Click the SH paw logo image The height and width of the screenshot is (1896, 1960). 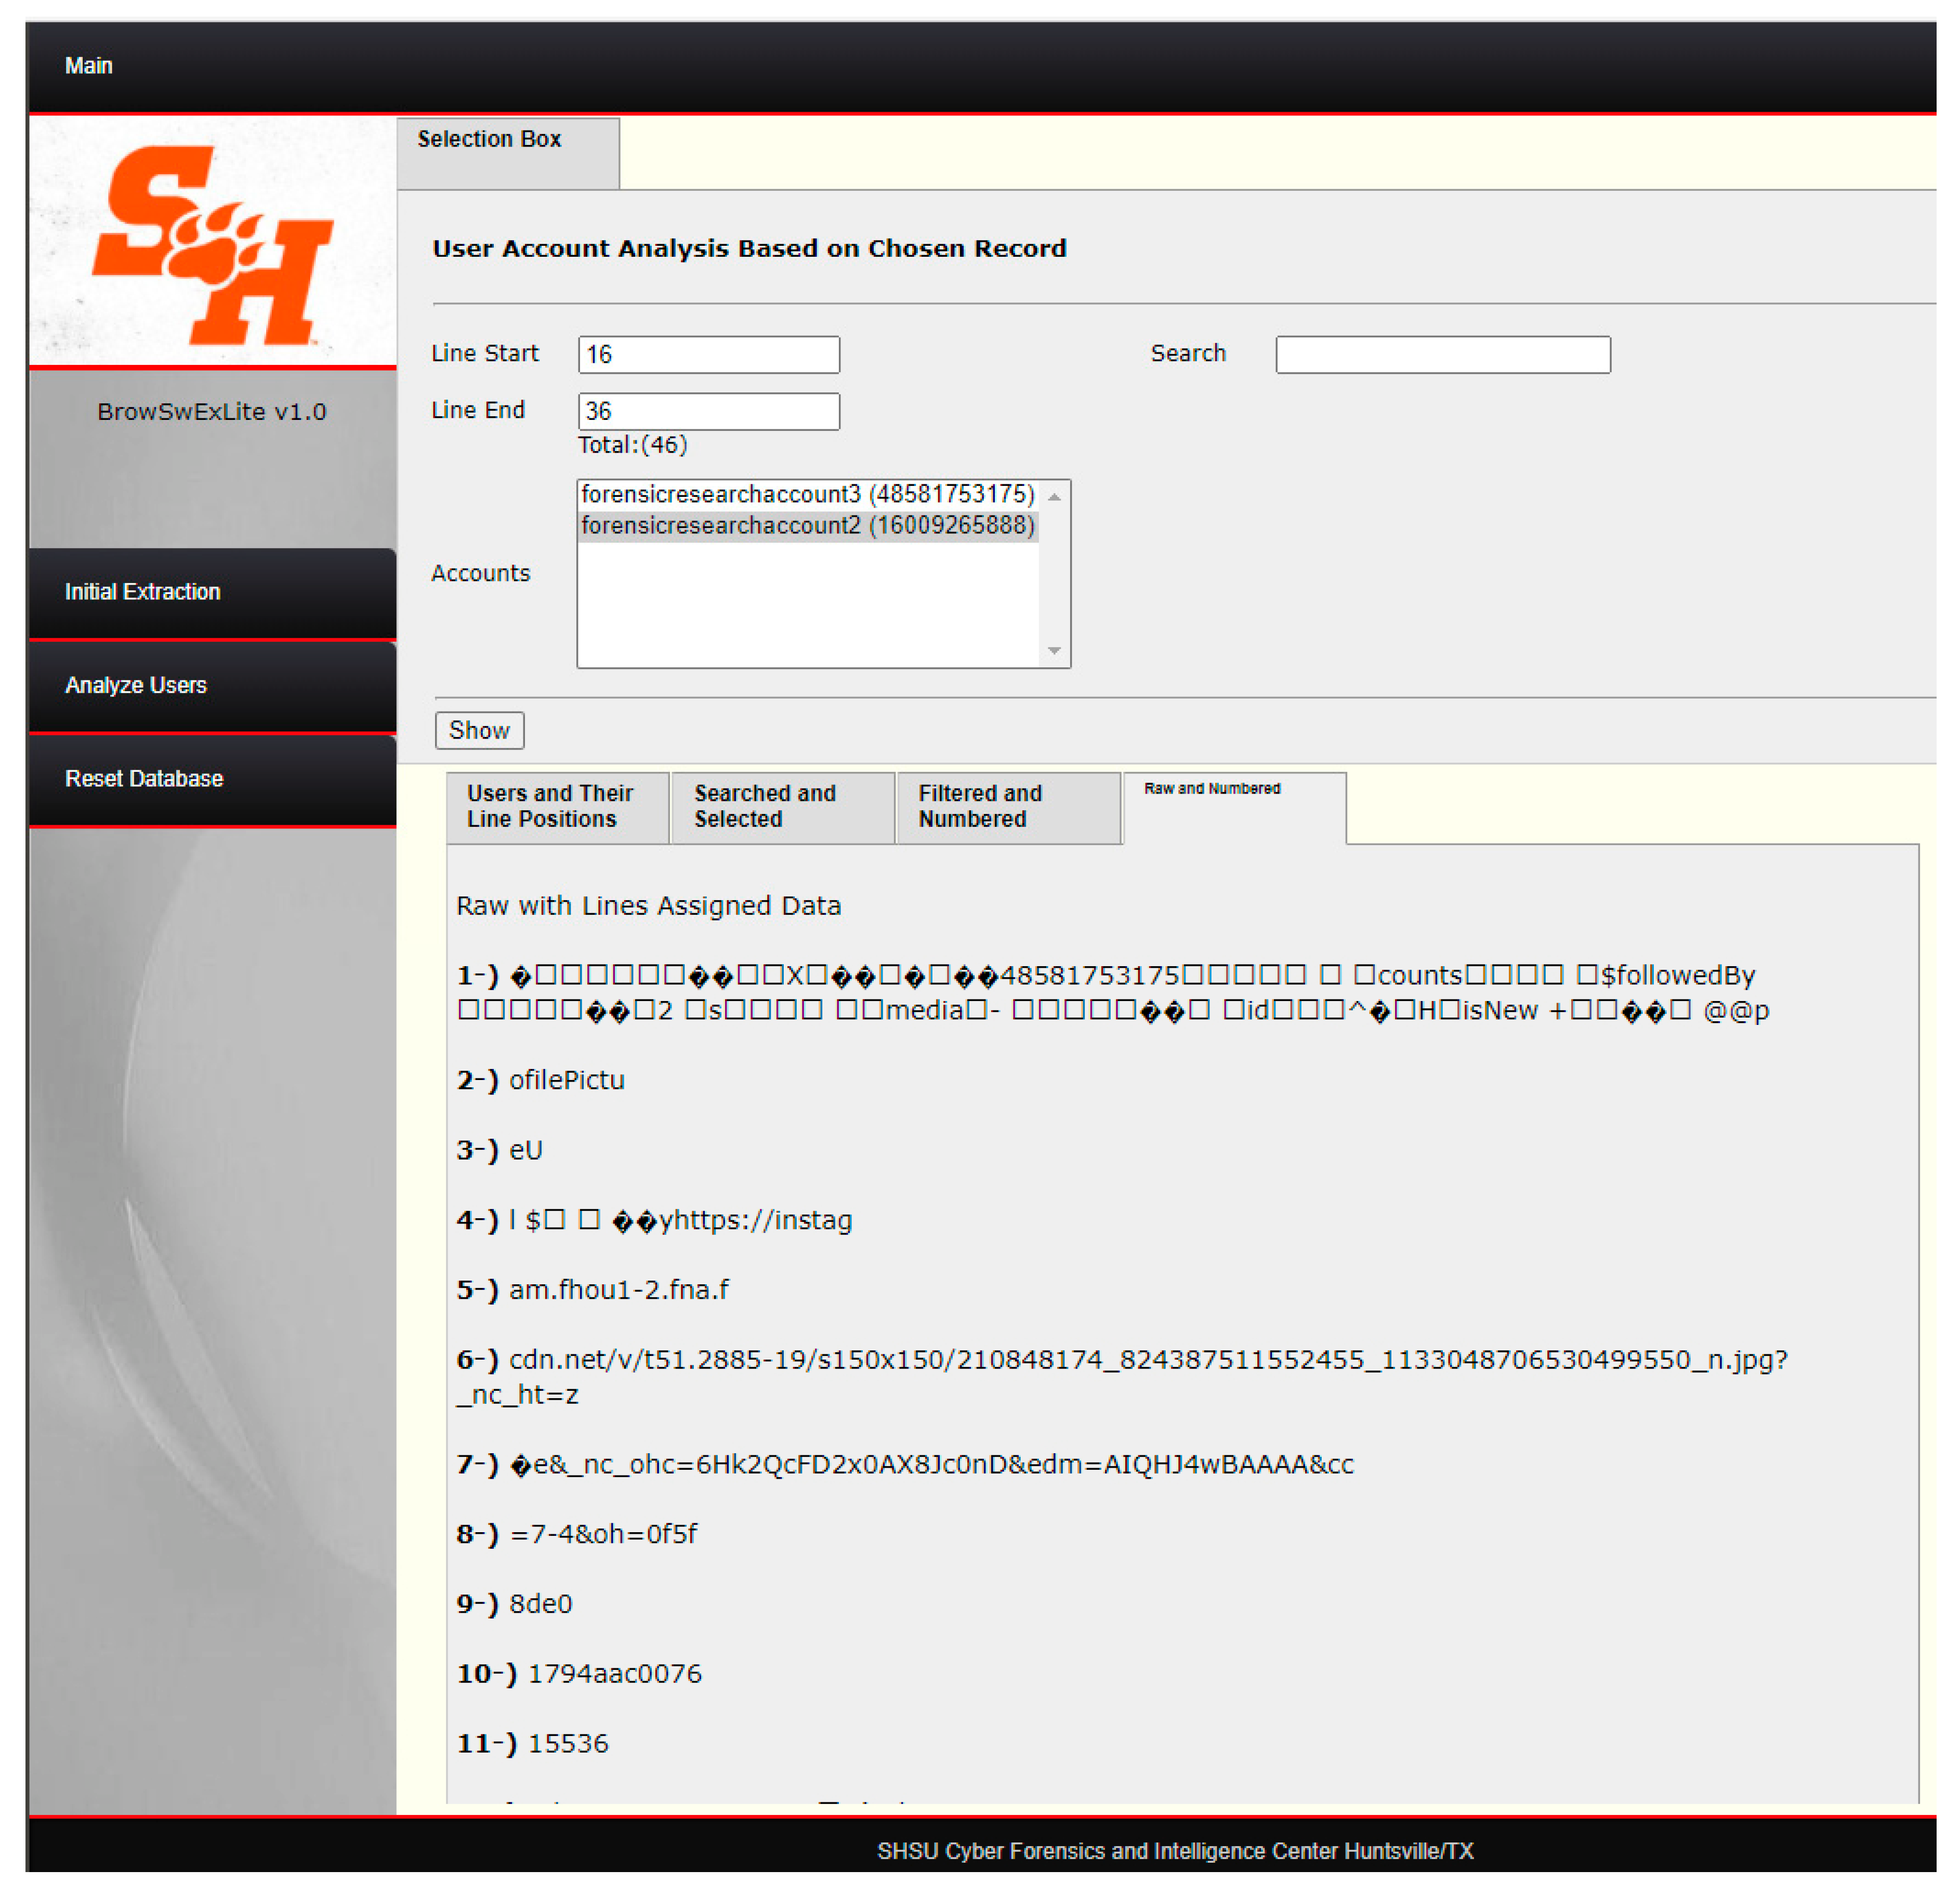coord(212,244)
